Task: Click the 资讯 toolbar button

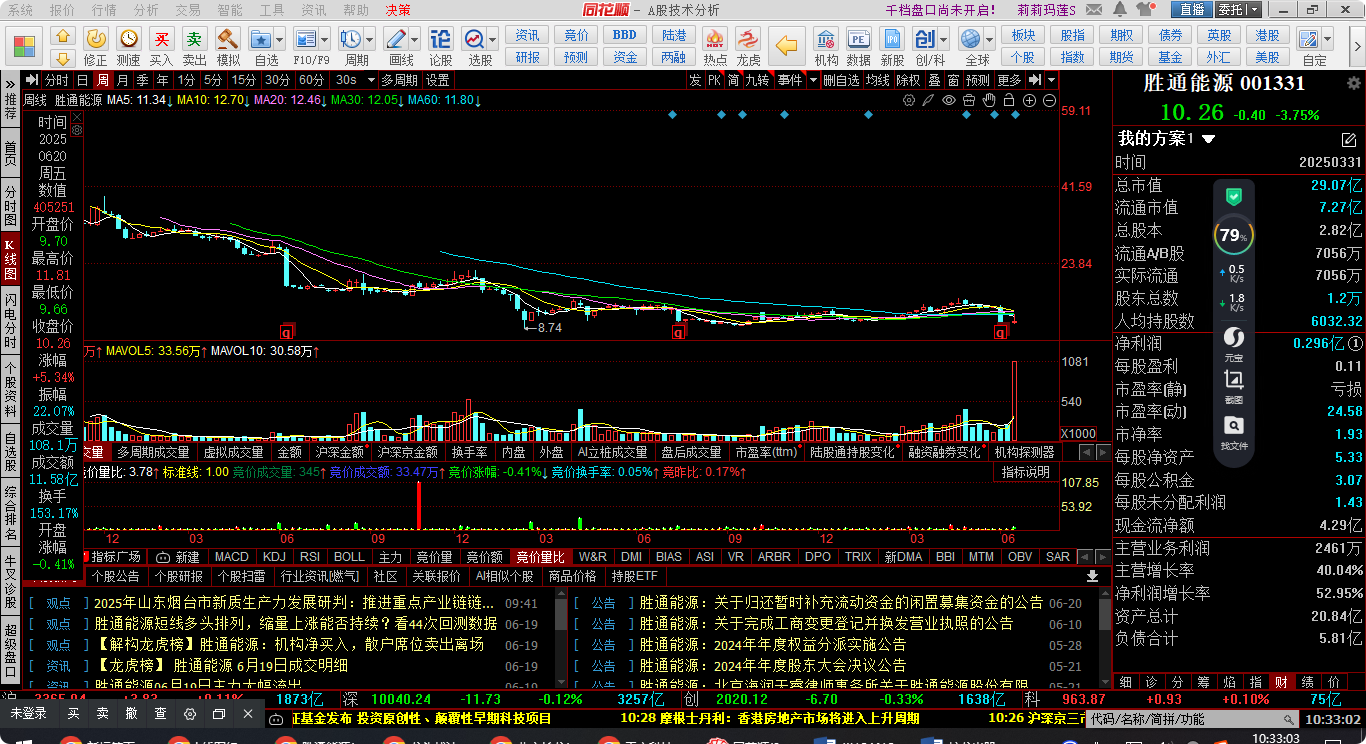Action: [x=527, y=35]
